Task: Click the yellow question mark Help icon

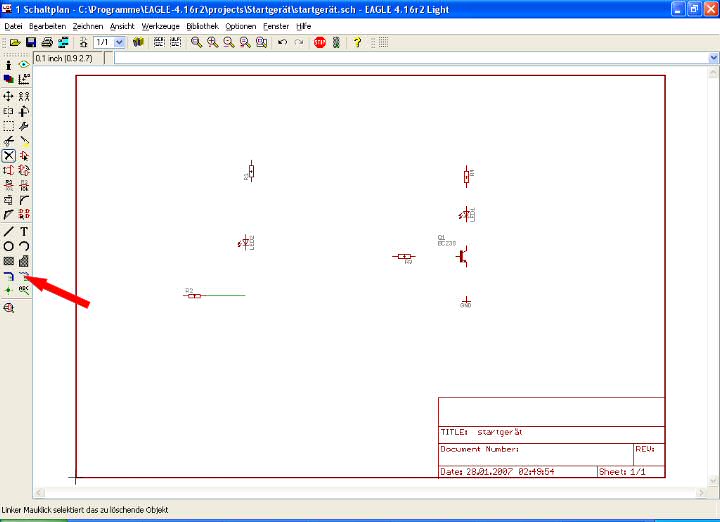Action: [357, 43]
